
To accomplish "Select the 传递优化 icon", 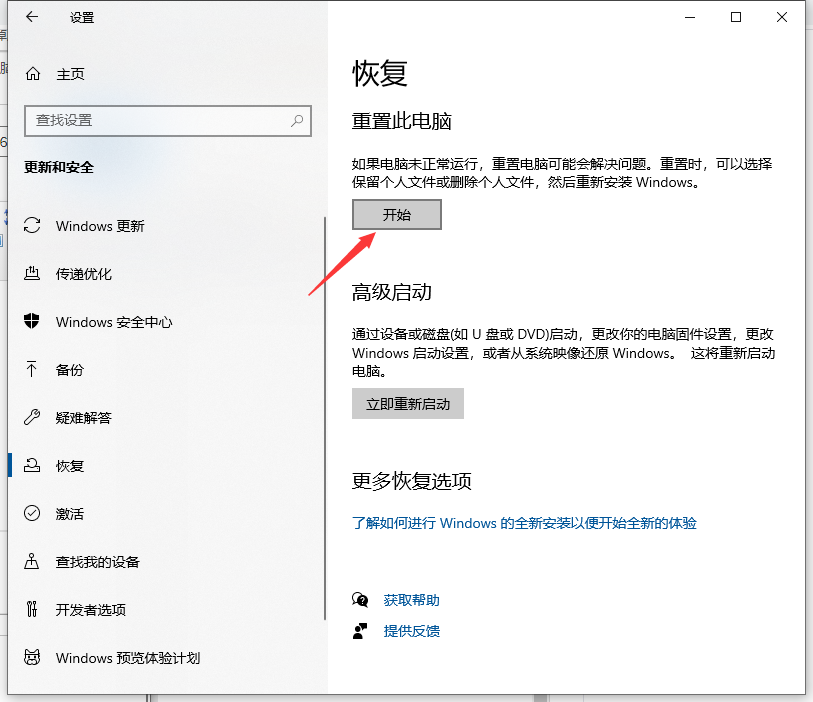I will click(33, 274).
